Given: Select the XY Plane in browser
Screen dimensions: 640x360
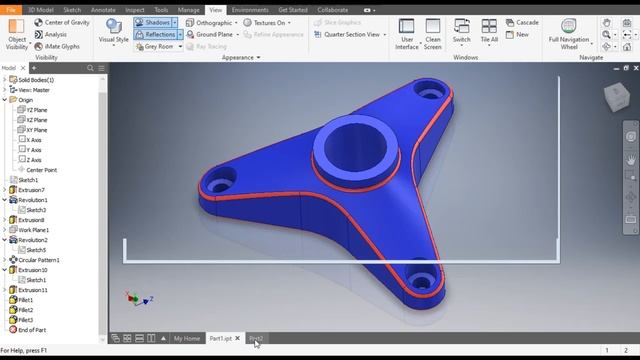Looking at the screenshot, I should 32,130.
